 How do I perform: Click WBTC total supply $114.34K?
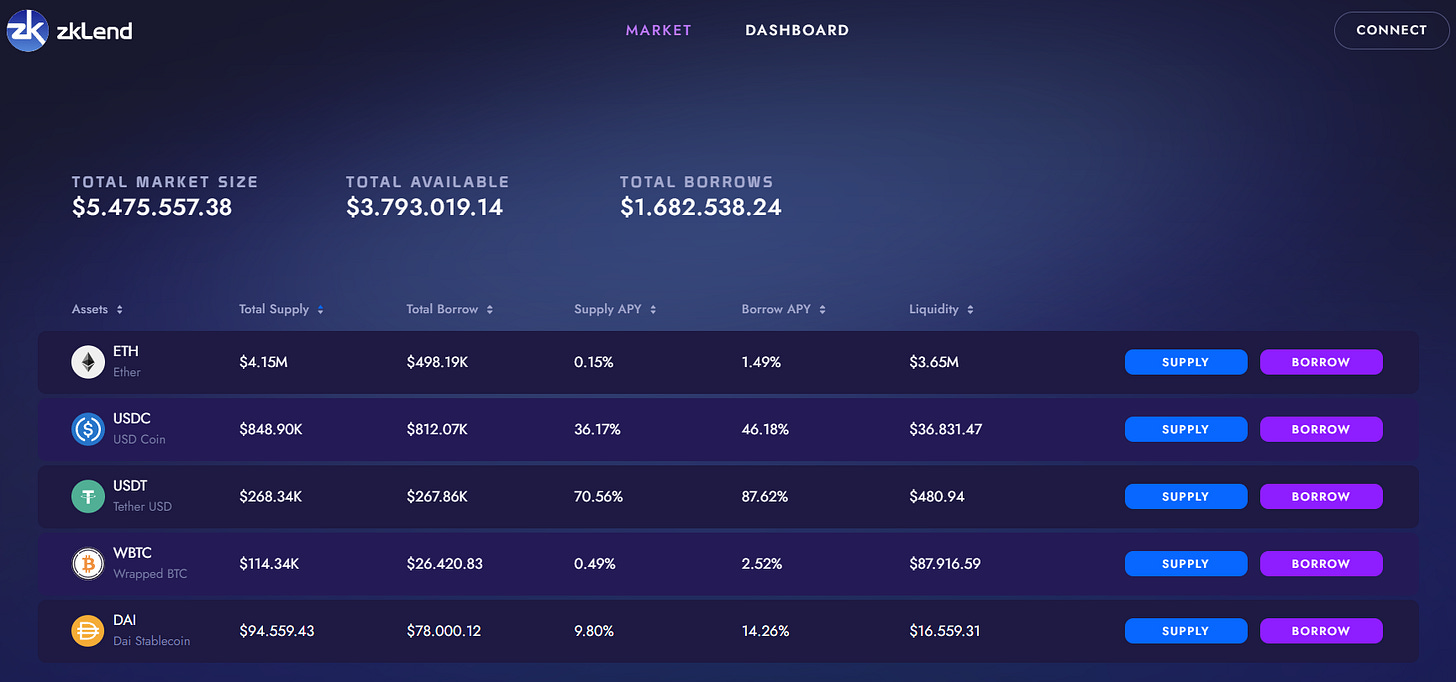(269, 563)
